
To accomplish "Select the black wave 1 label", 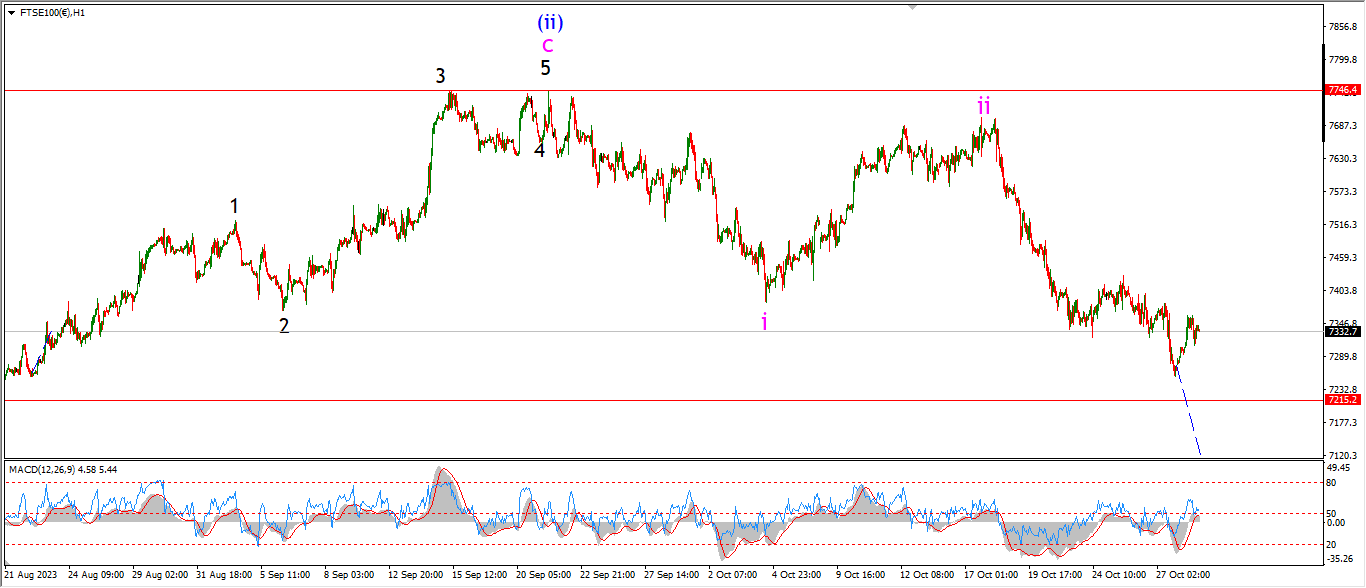I will 234,206.
